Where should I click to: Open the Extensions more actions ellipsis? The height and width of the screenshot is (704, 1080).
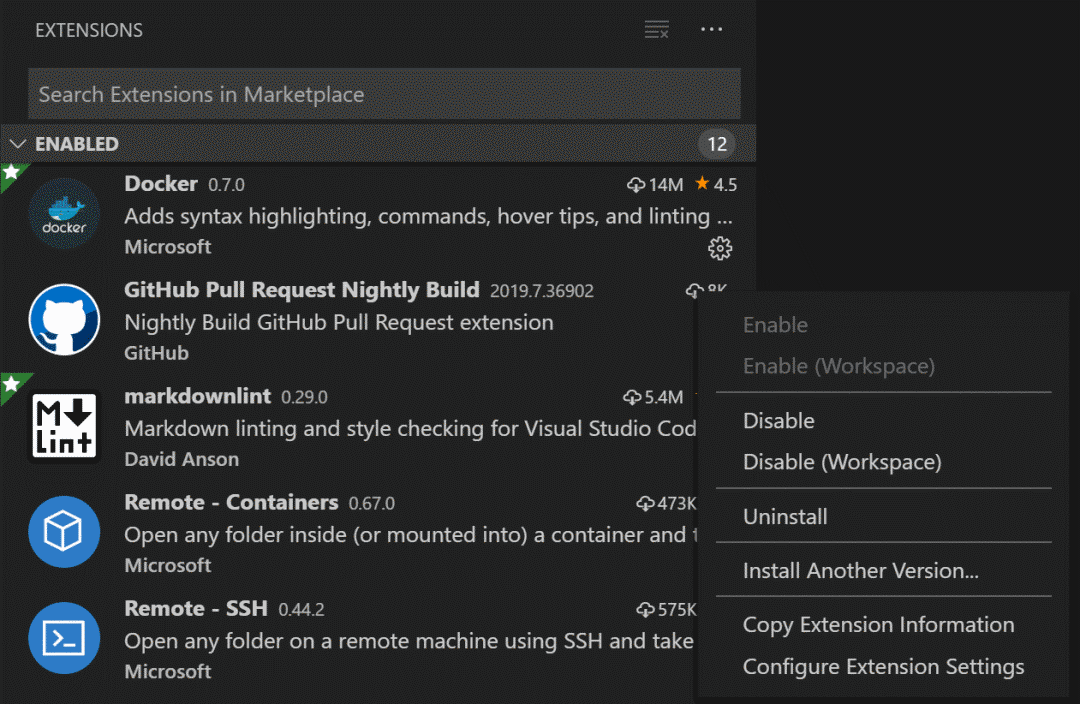[711, 30]
